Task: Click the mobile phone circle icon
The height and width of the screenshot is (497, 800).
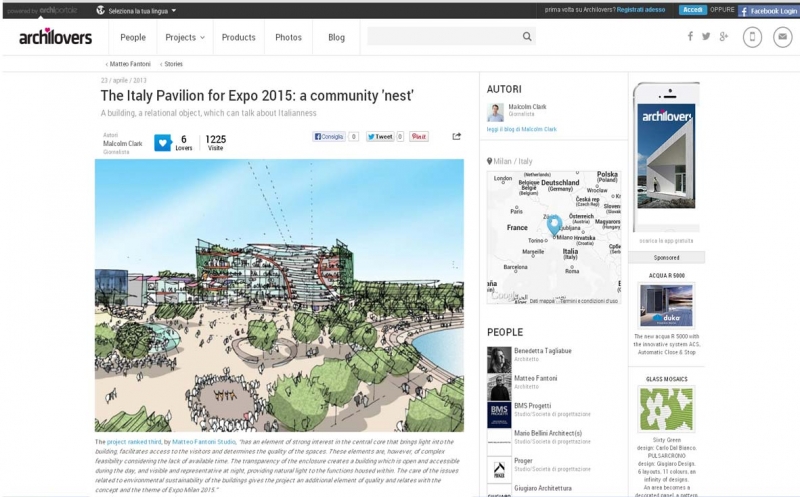Action: [752, 37]
